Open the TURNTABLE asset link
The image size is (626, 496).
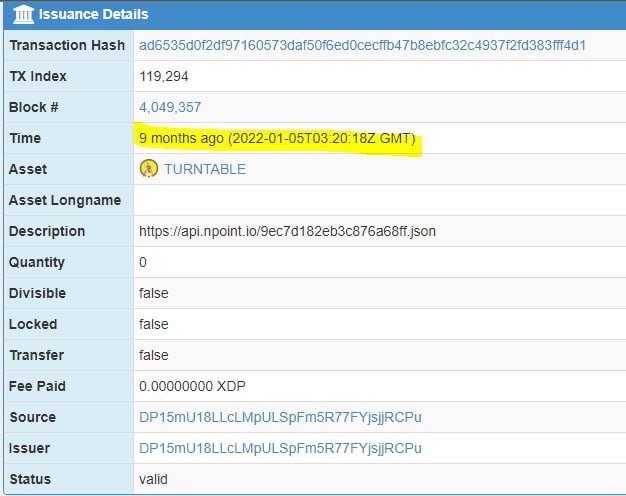(x=205, y=169)
